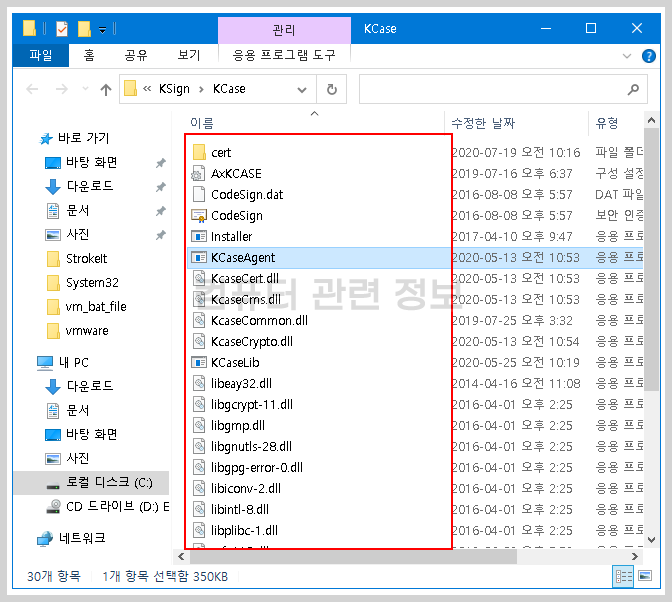Sort by the 이름 column header
Image resolution: width=672 pixels, height=602 pixels.
coord(202,123)
